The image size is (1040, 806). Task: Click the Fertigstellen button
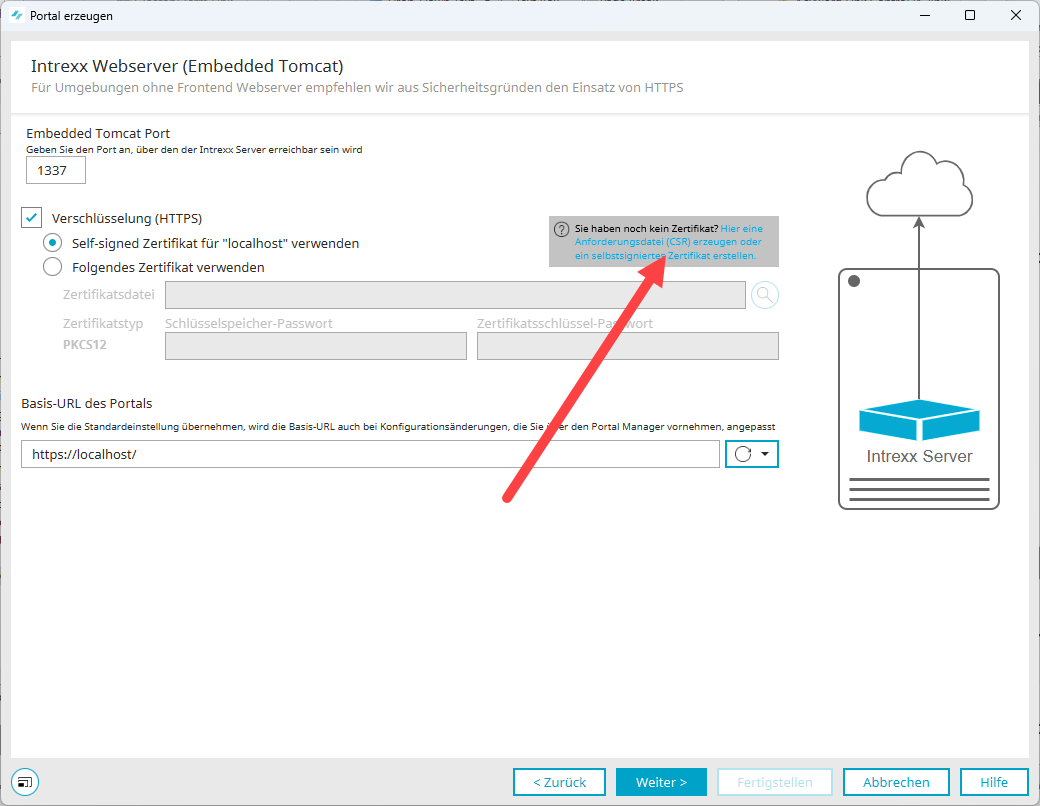coord(775,782)
